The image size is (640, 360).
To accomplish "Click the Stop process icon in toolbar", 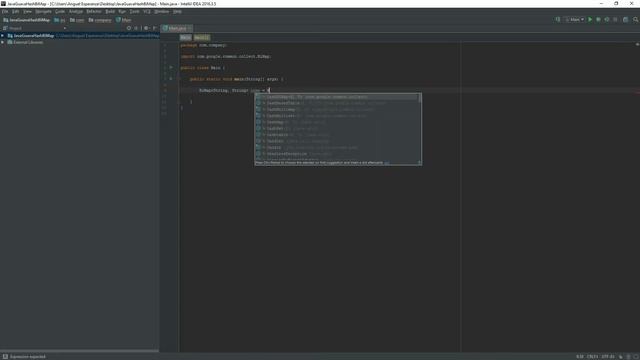I will [616, 20].
